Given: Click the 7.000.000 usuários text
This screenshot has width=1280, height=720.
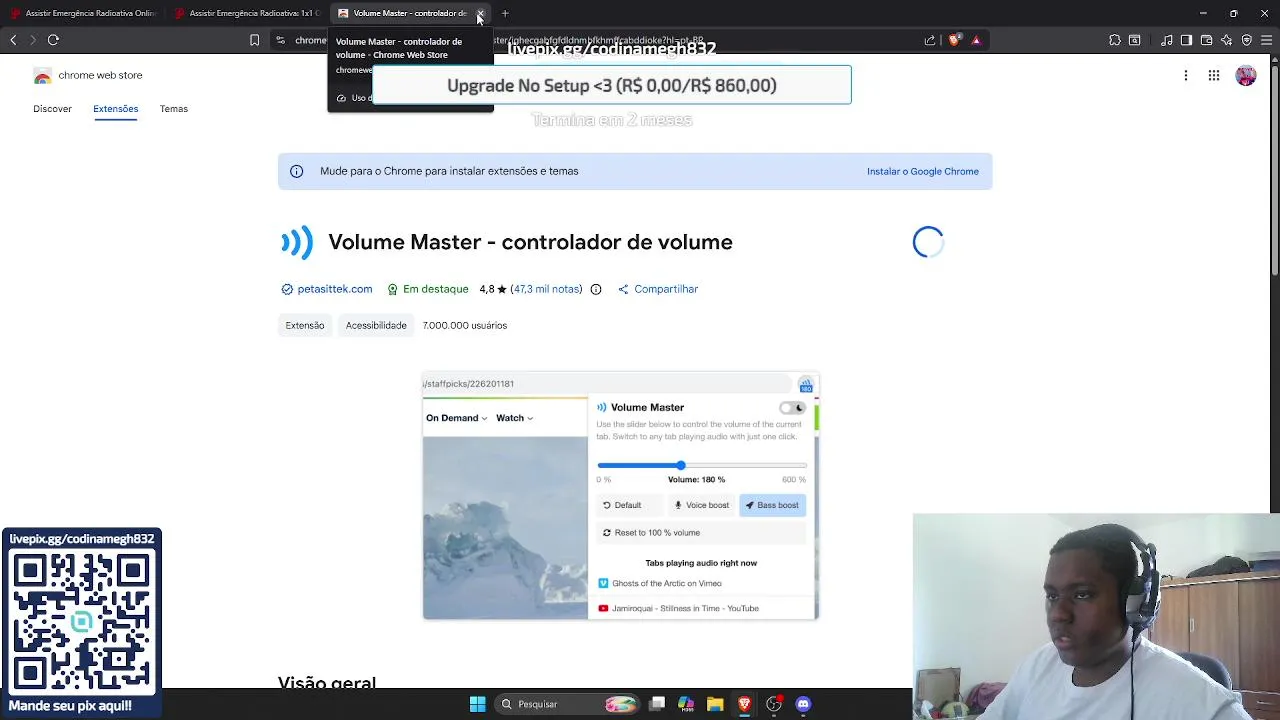Looking at the screenshot, I should pos(465,325).
